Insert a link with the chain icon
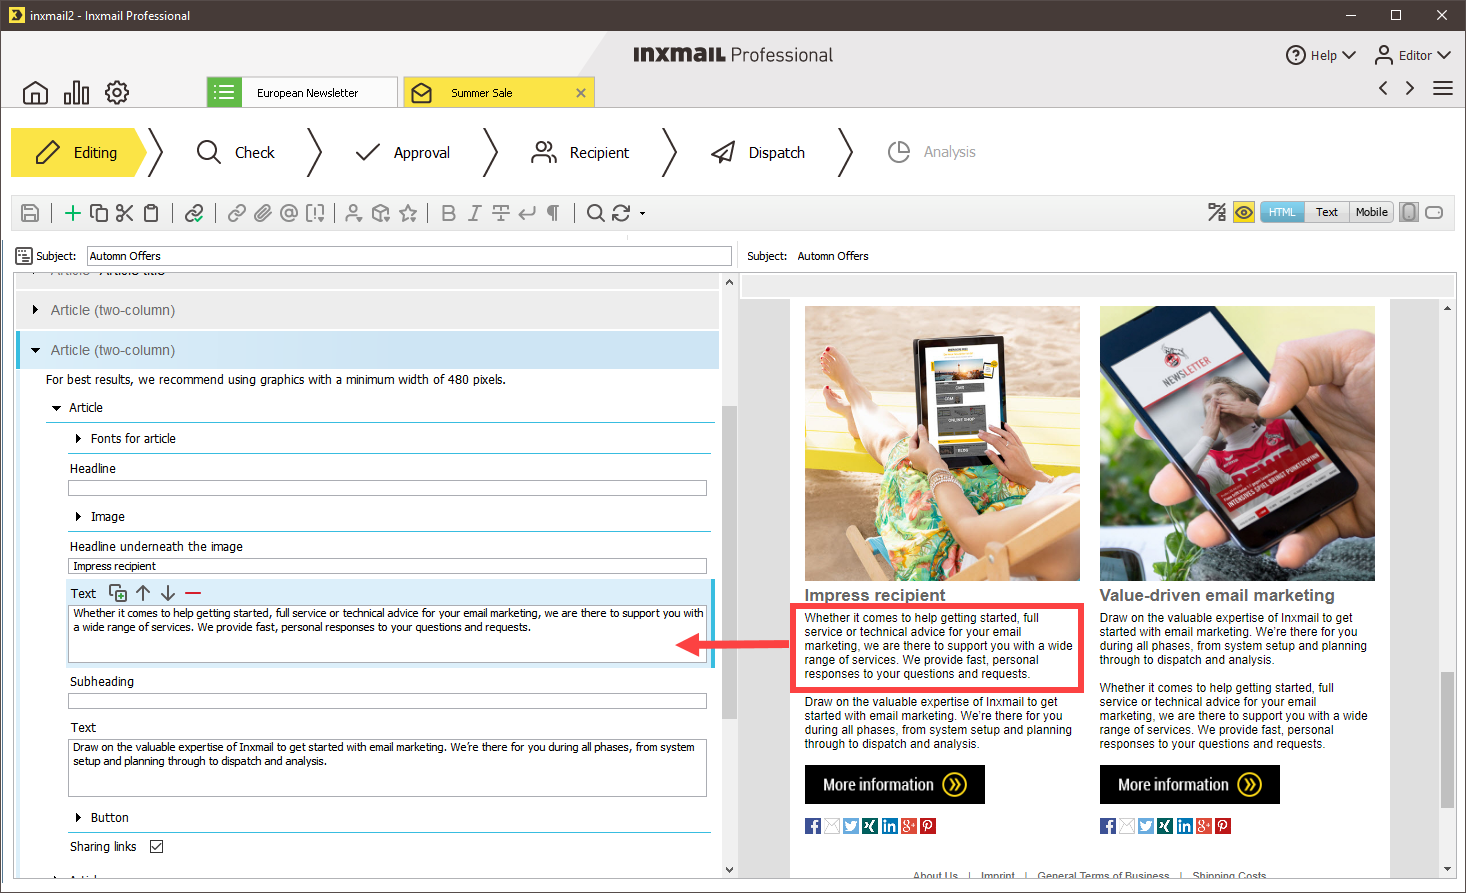 coord(237,213)
